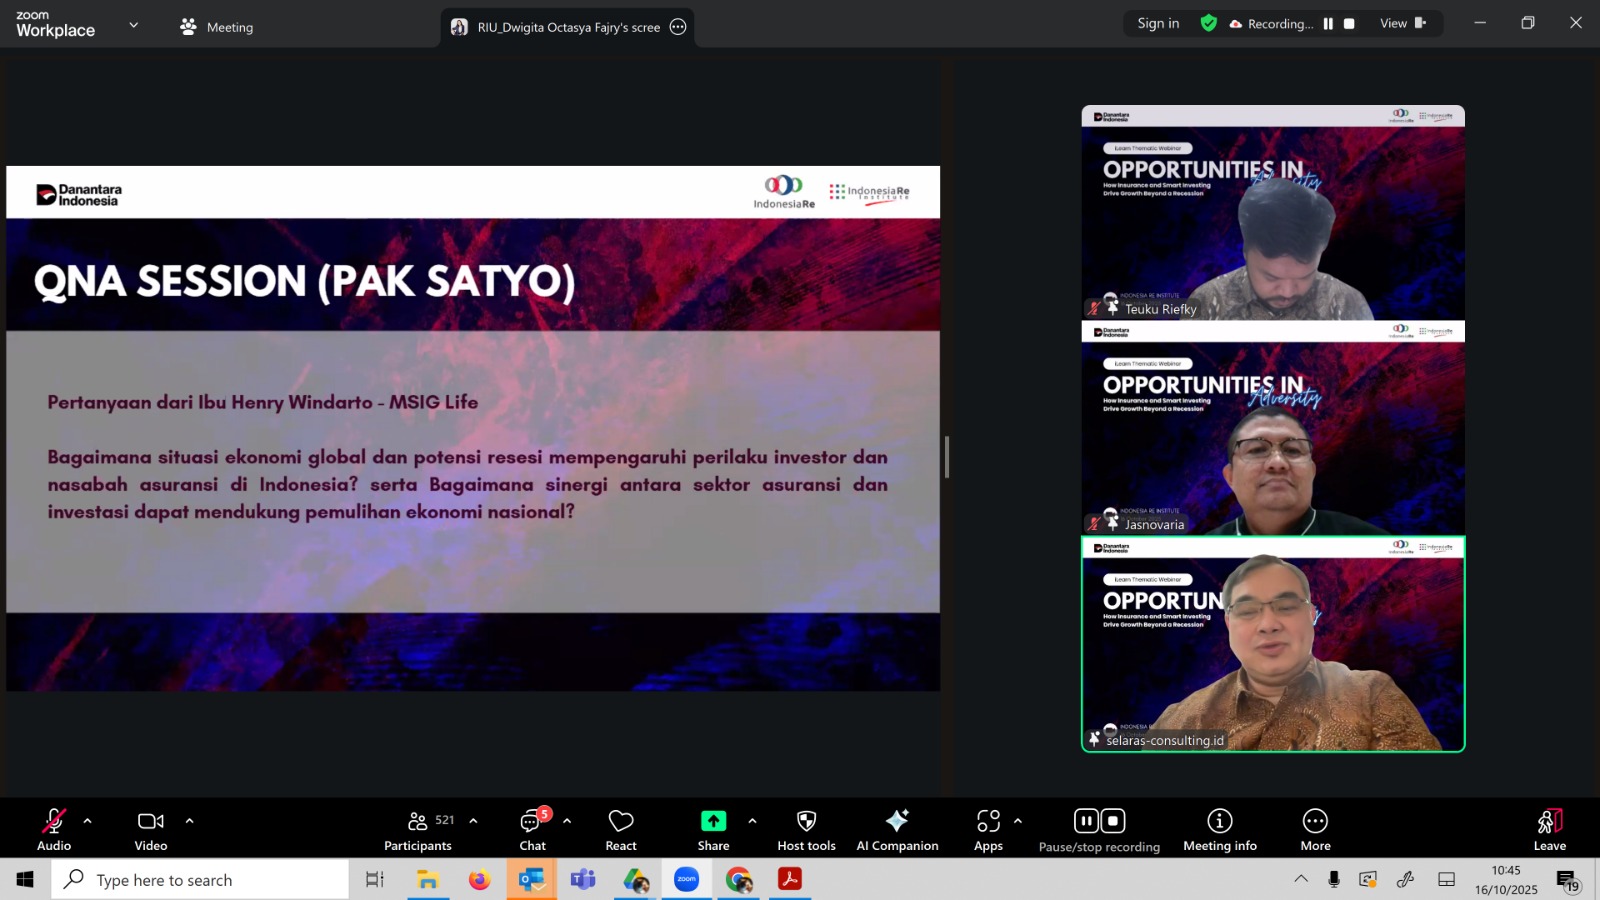Open the Chat panel

pyautogui.click(x=532, y=830)
